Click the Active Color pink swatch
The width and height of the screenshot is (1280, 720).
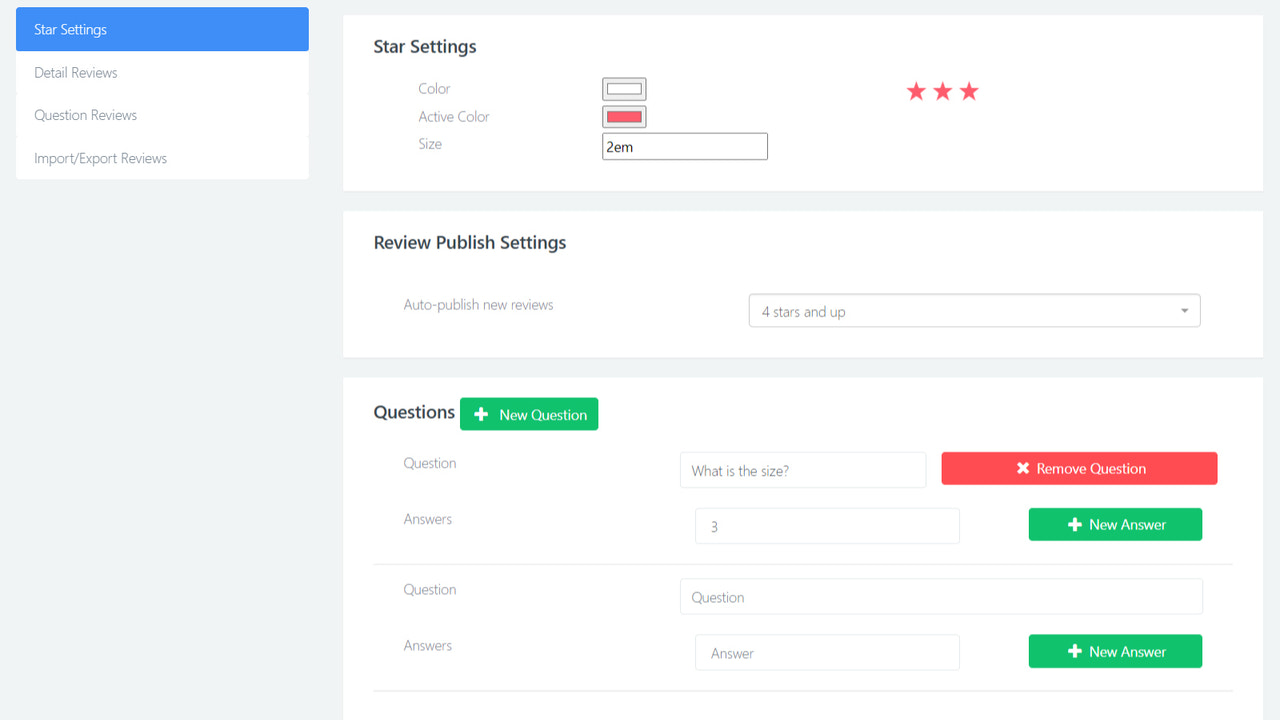(623, 116)
